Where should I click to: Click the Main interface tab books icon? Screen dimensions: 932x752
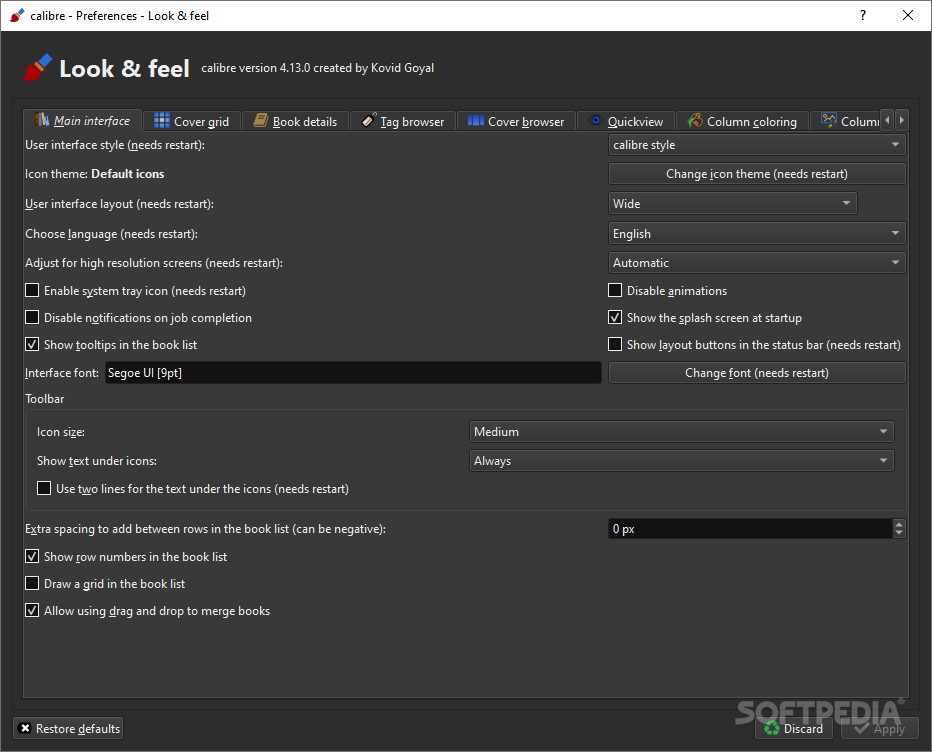click(42, 120)
